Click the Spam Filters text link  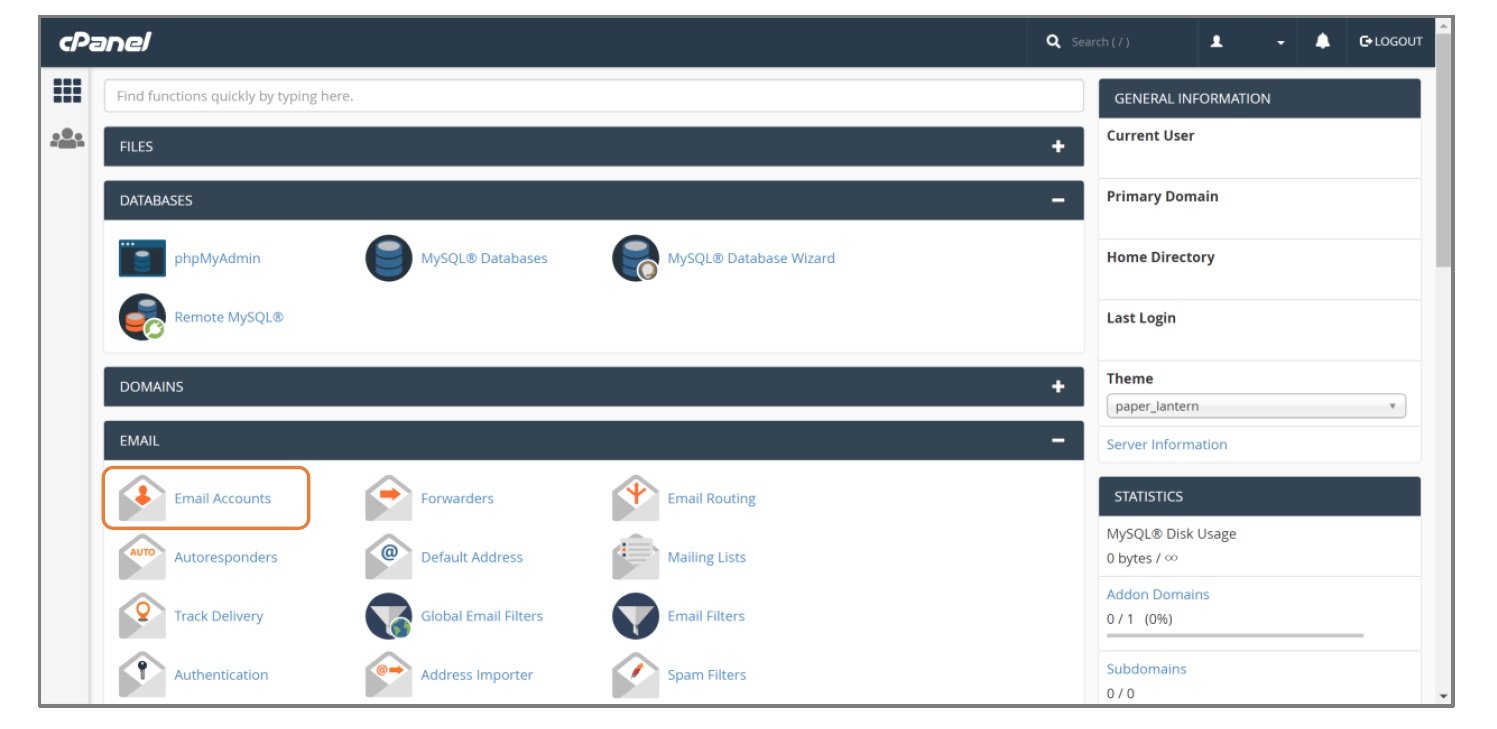(706, 675)
